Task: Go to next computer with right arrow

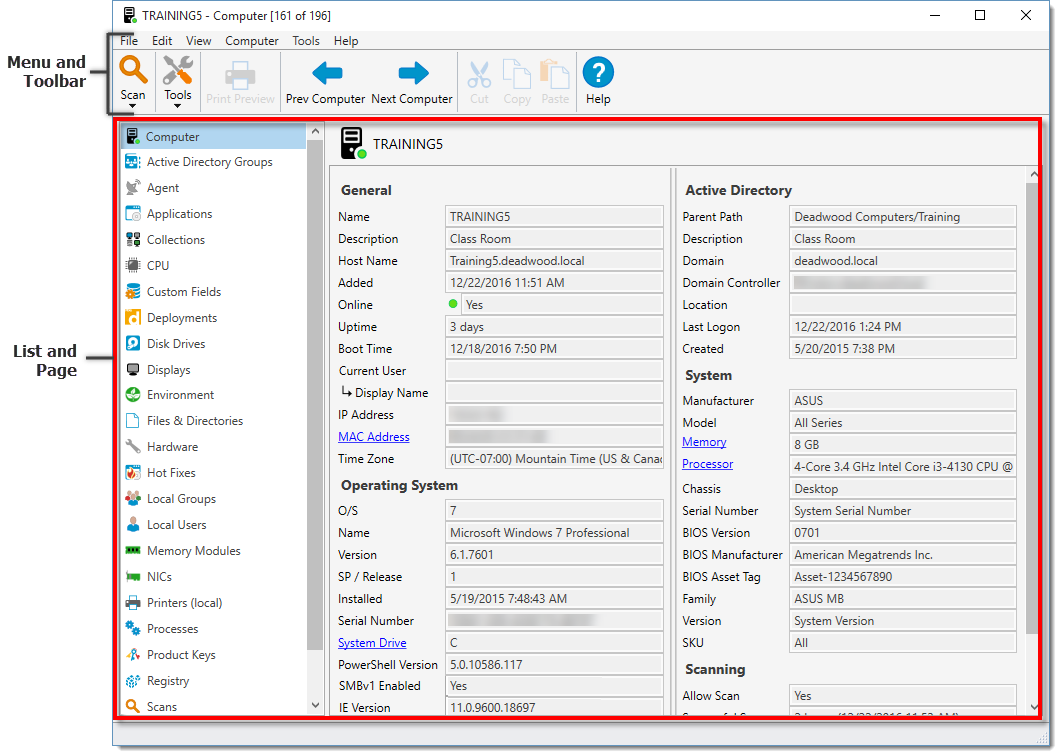Action: click(413, 73)
